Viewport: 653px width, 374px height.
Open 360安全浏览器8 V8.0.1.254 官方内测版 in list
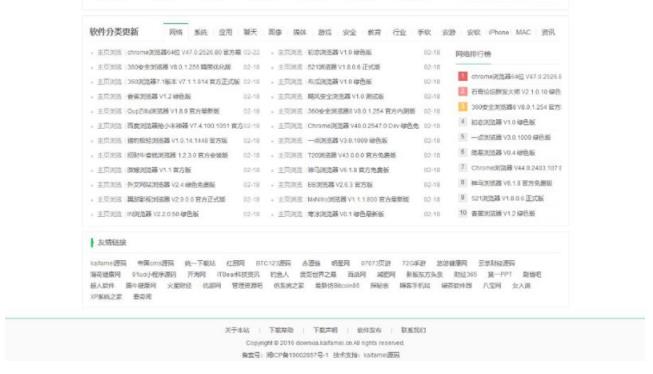point(361,111)
